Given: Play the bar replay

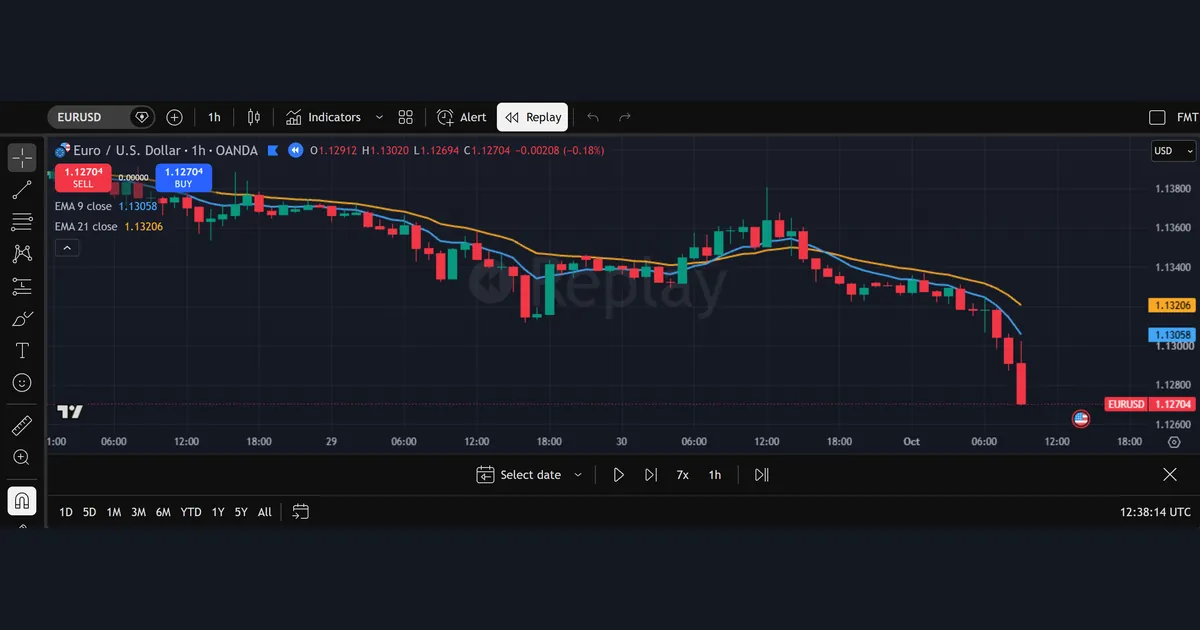Looking at the screenshot, I should click(618, 475).
